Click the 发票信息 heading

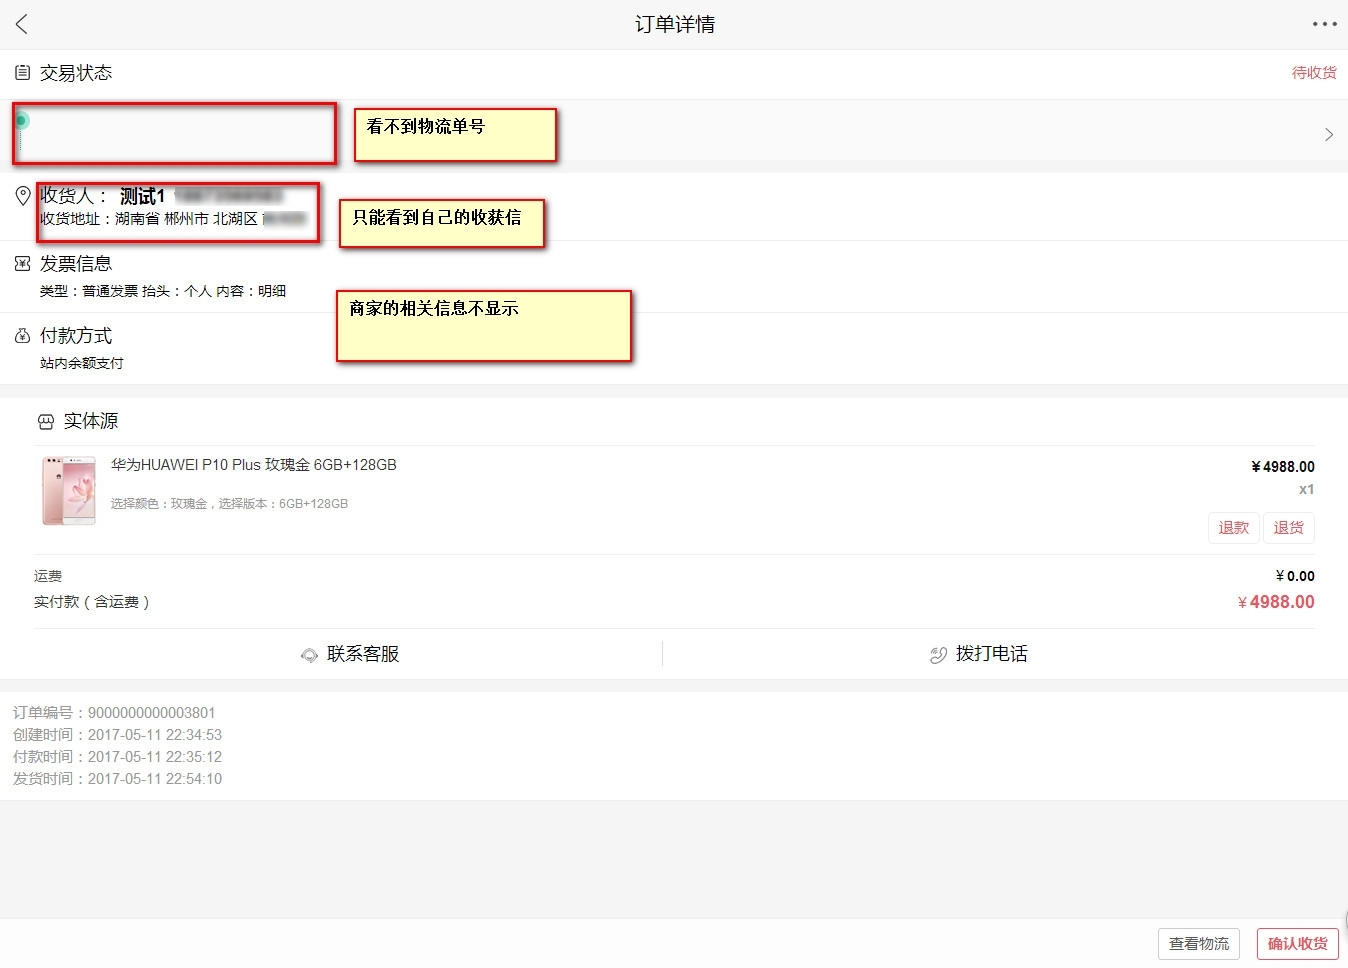76,264
